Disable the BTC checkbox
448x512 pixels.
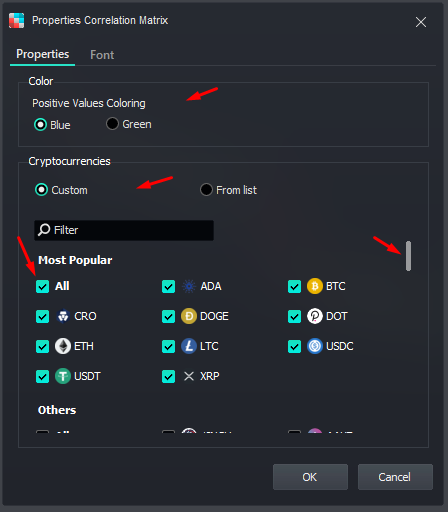(x=294, y=286)
